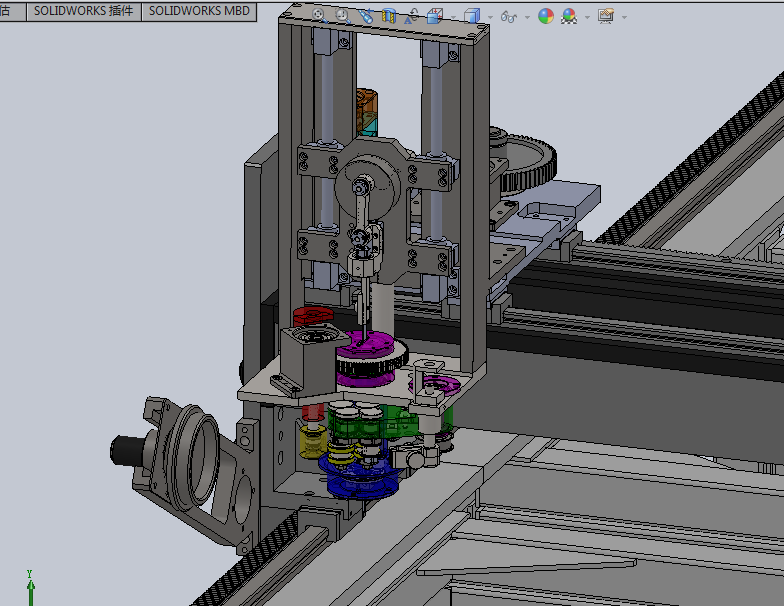Expand the Display Style dropdown arrow

click(x=490, y=18)
